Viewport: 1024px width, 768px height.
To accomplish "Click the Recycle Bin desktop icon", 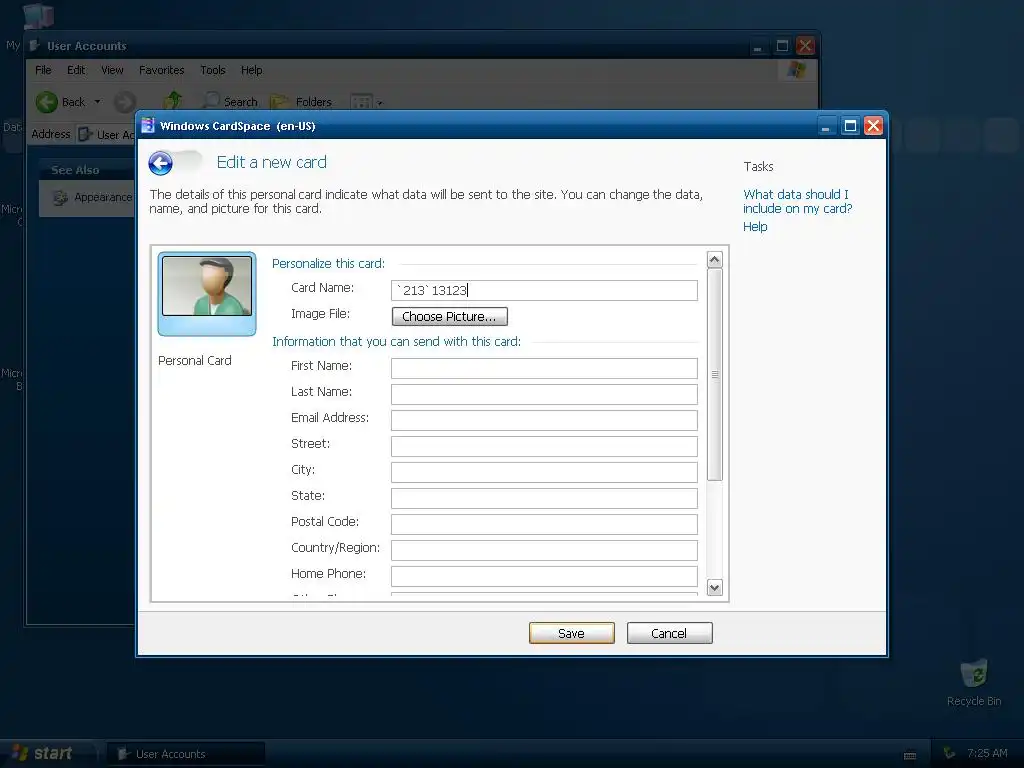I will (974, 682).
